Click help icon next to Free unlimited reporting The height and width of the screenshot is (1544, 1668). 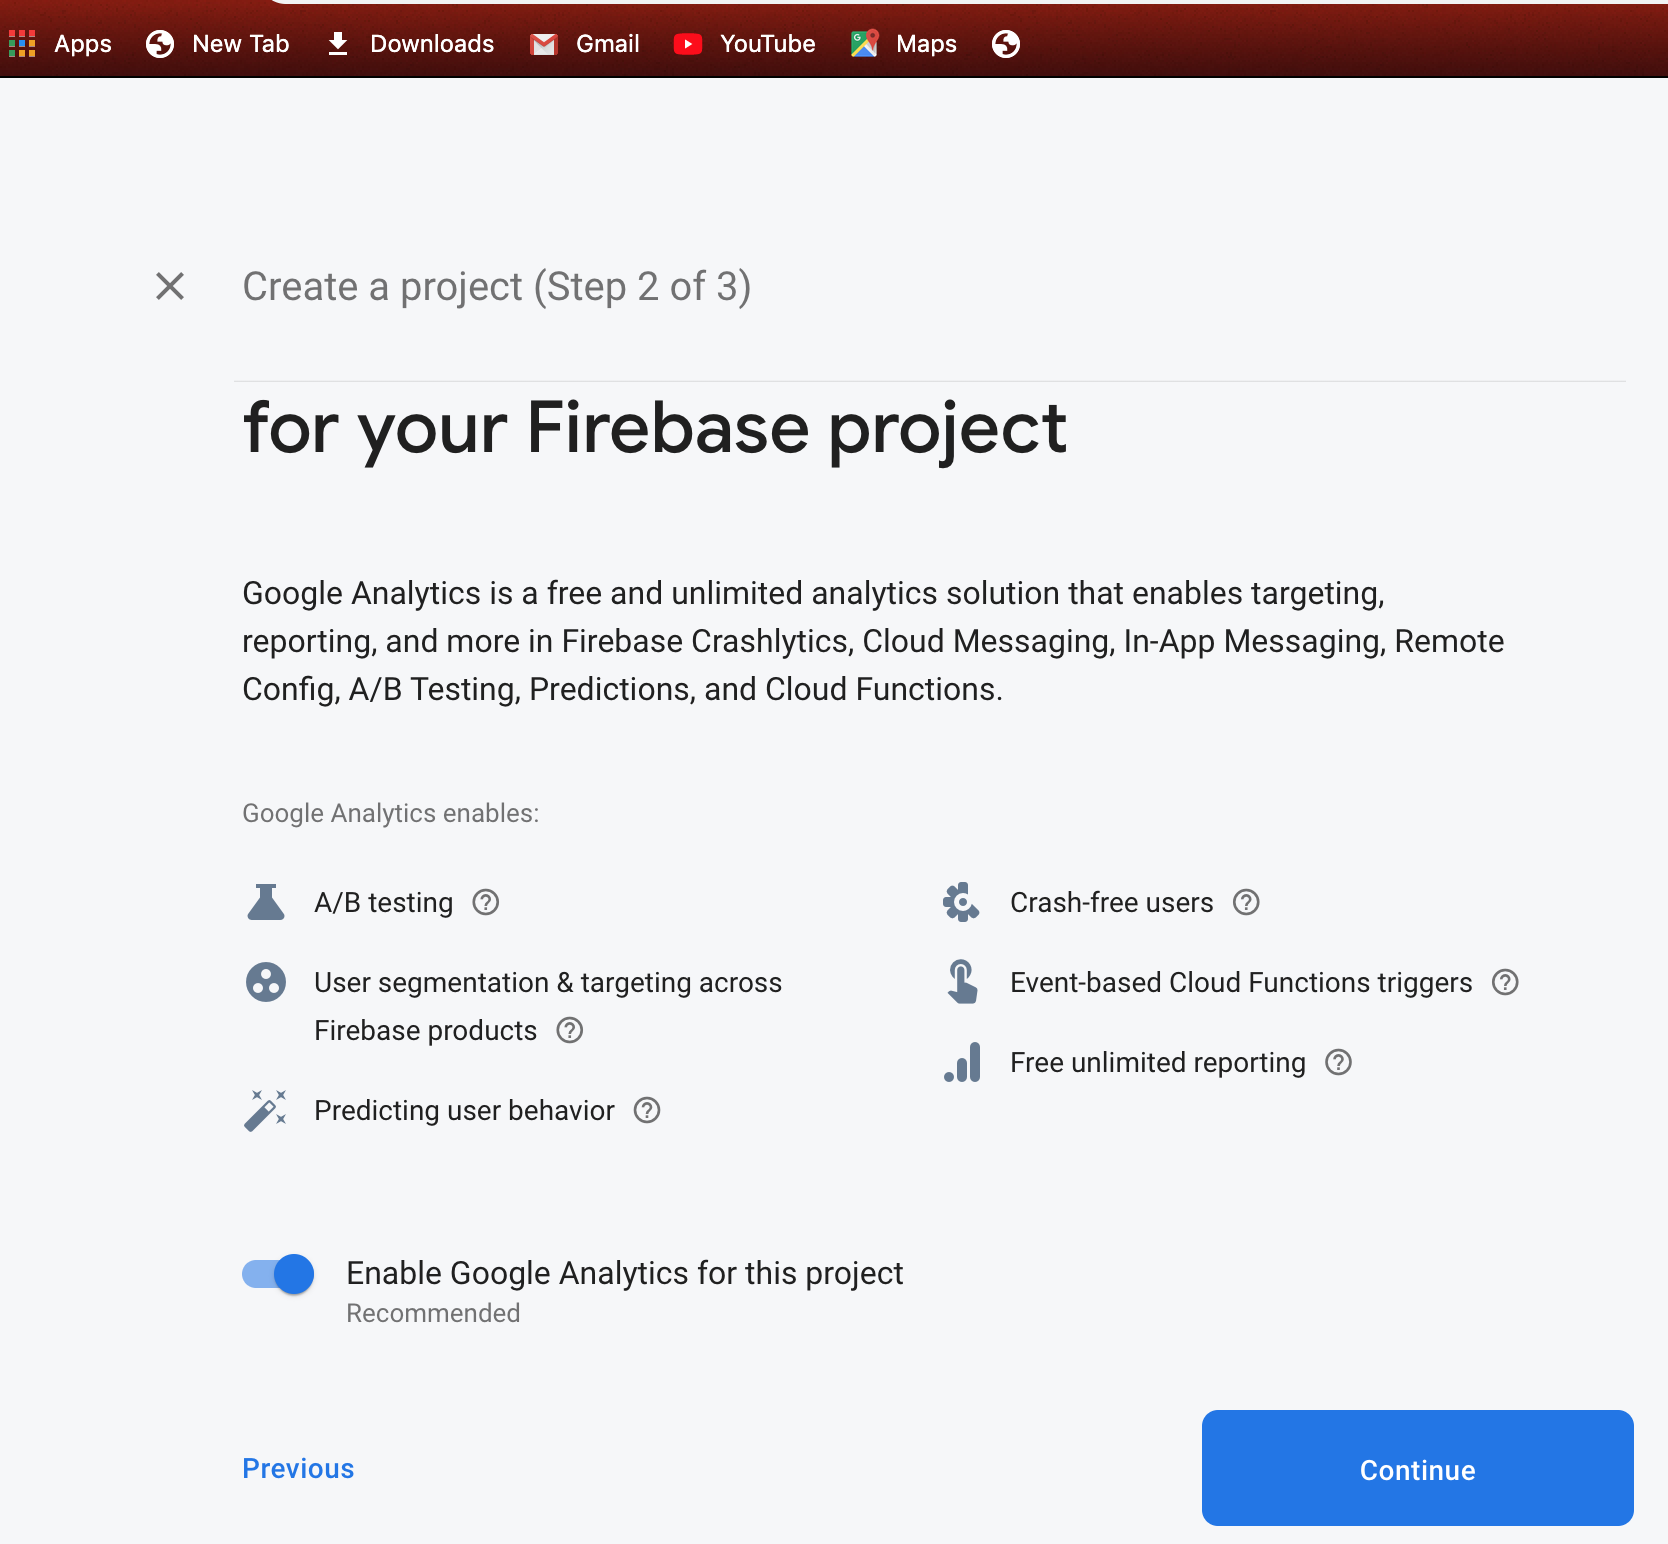point(1338,1062)
